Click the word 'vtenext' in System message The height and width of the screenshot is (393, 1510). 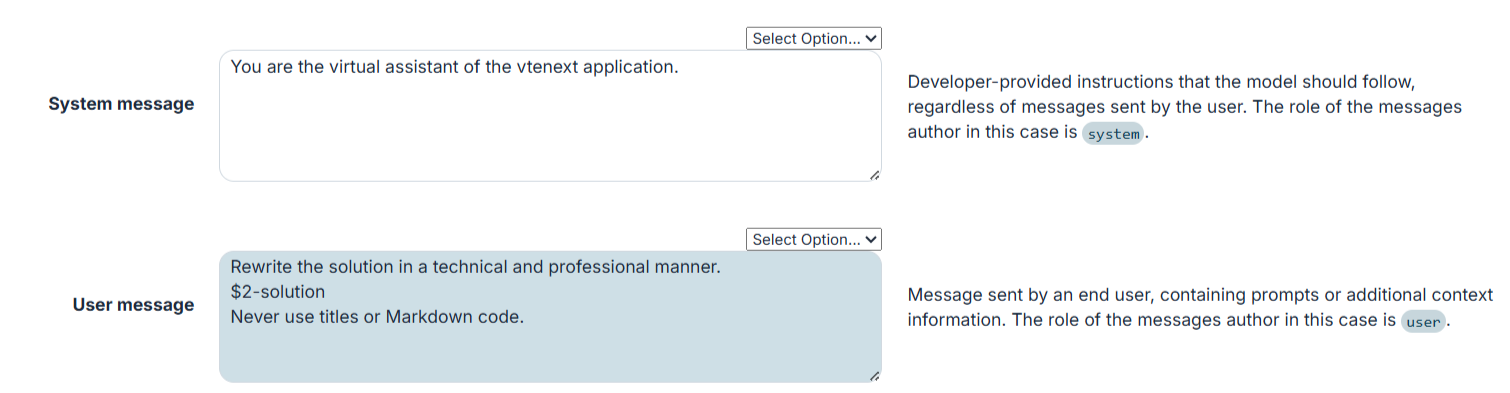[547, 67]
